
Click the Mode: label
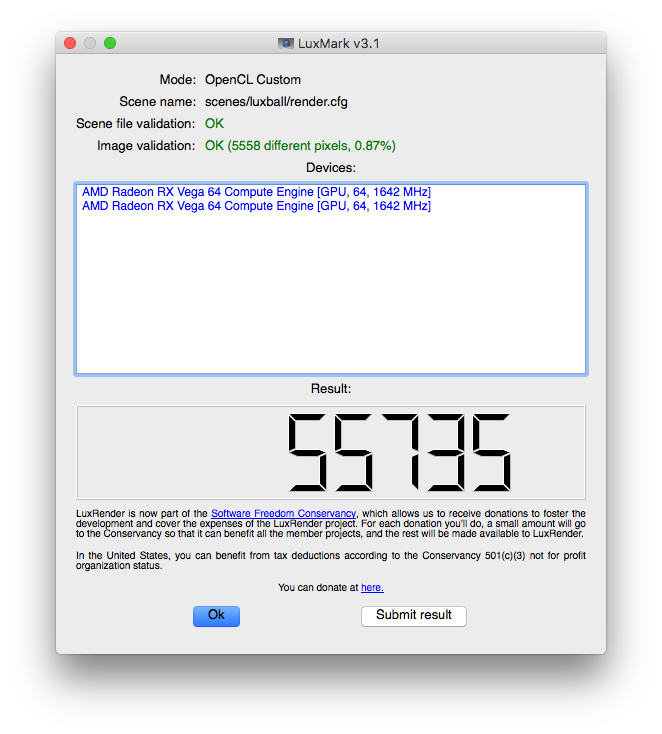pos(177,80)
